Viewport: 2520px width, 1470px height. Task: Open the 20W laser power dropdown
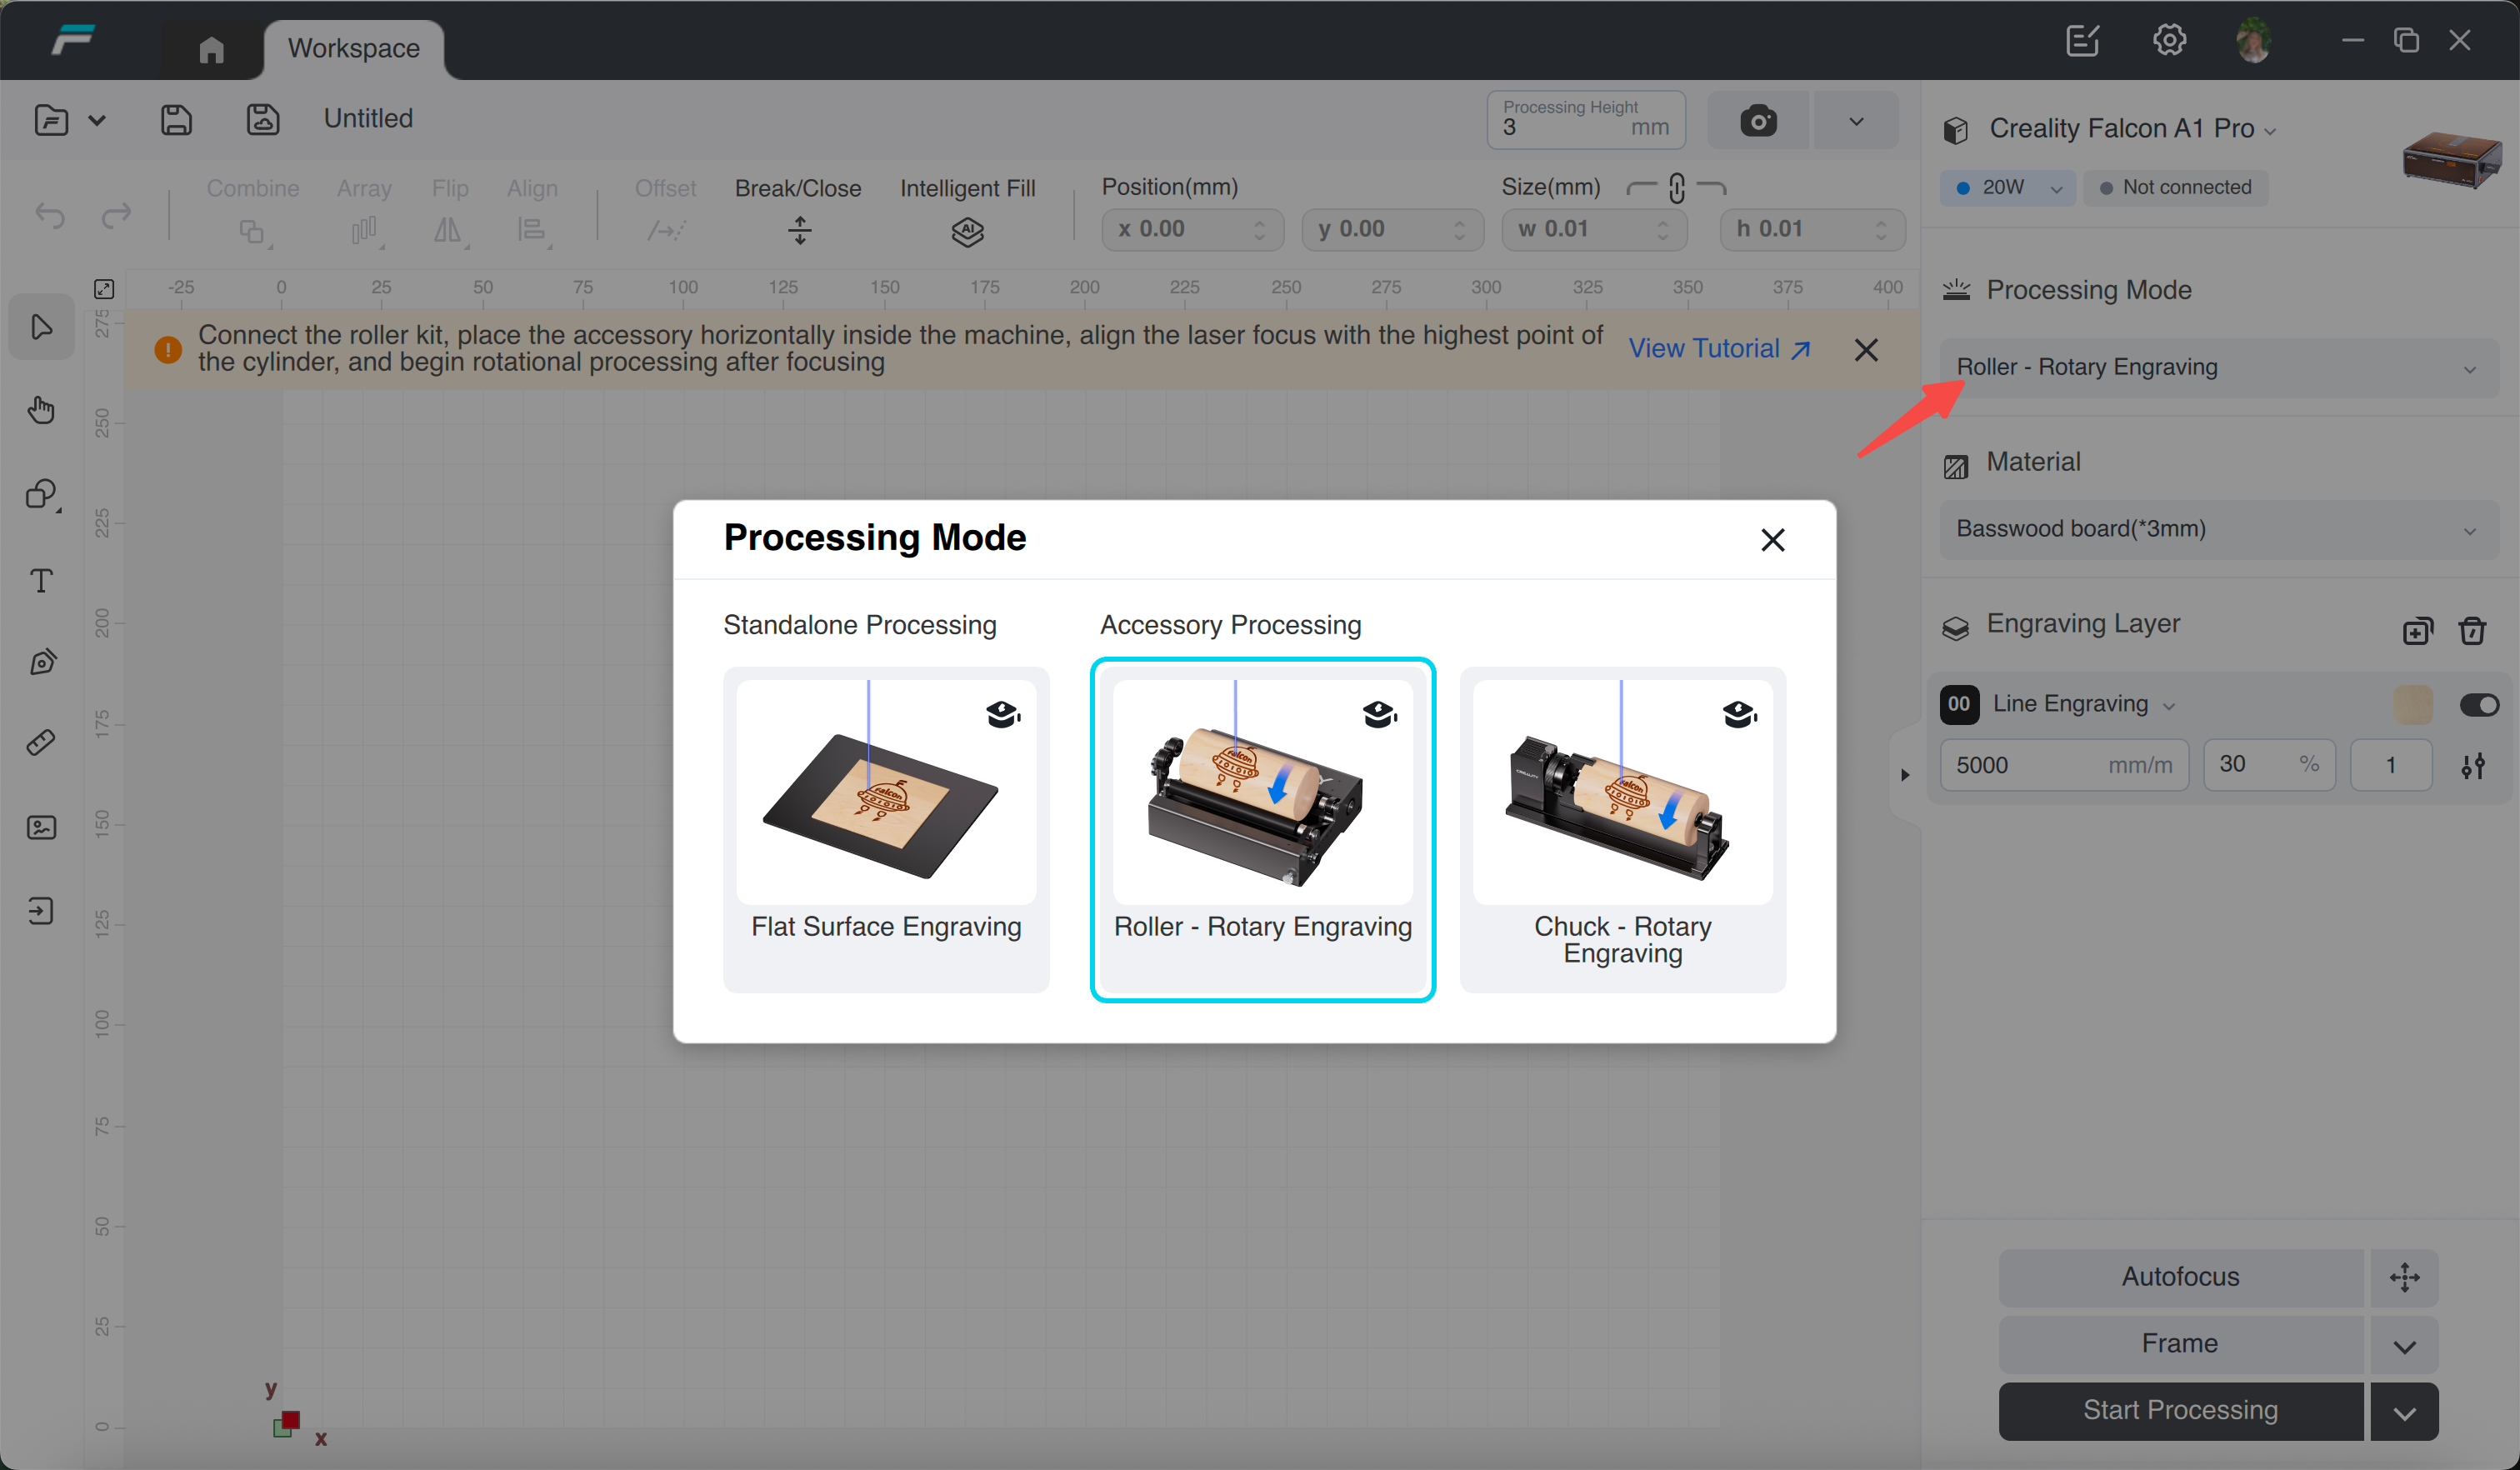coord(2007,188)
